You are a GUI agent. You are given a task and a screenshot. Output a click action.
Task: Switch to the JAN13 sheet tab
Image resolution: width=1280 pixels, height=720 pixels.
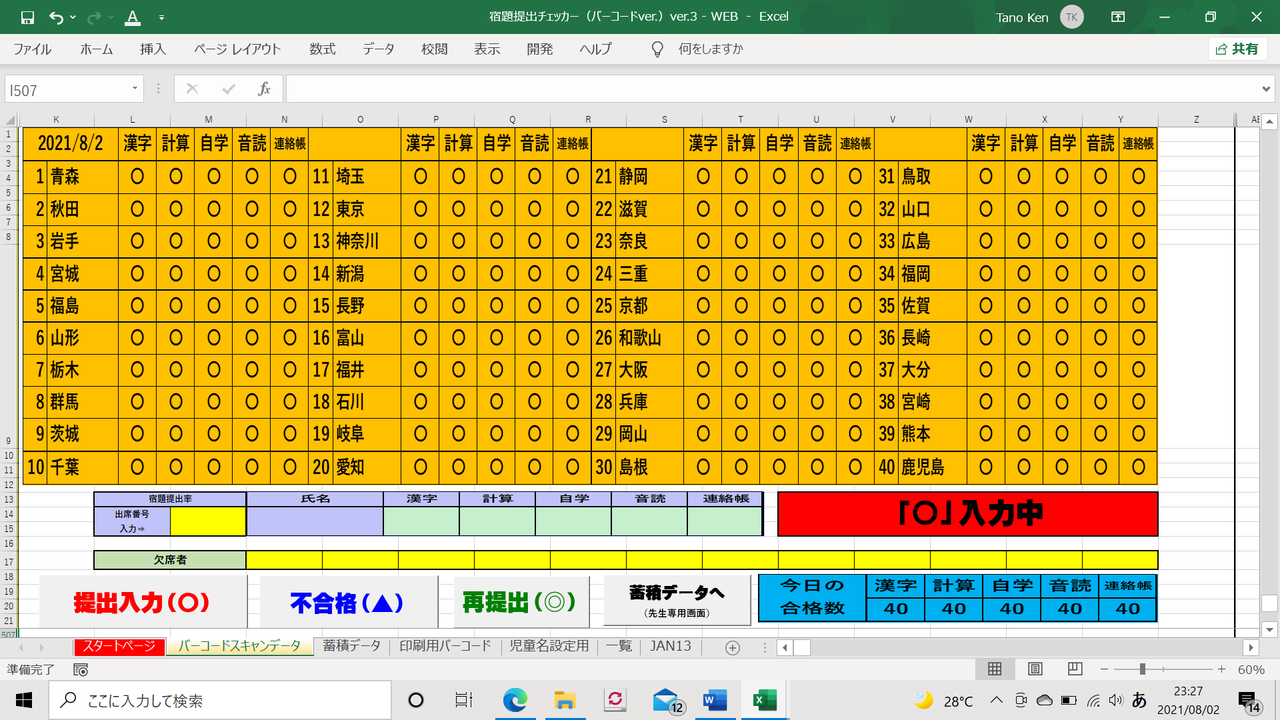(x=670, y=647)
